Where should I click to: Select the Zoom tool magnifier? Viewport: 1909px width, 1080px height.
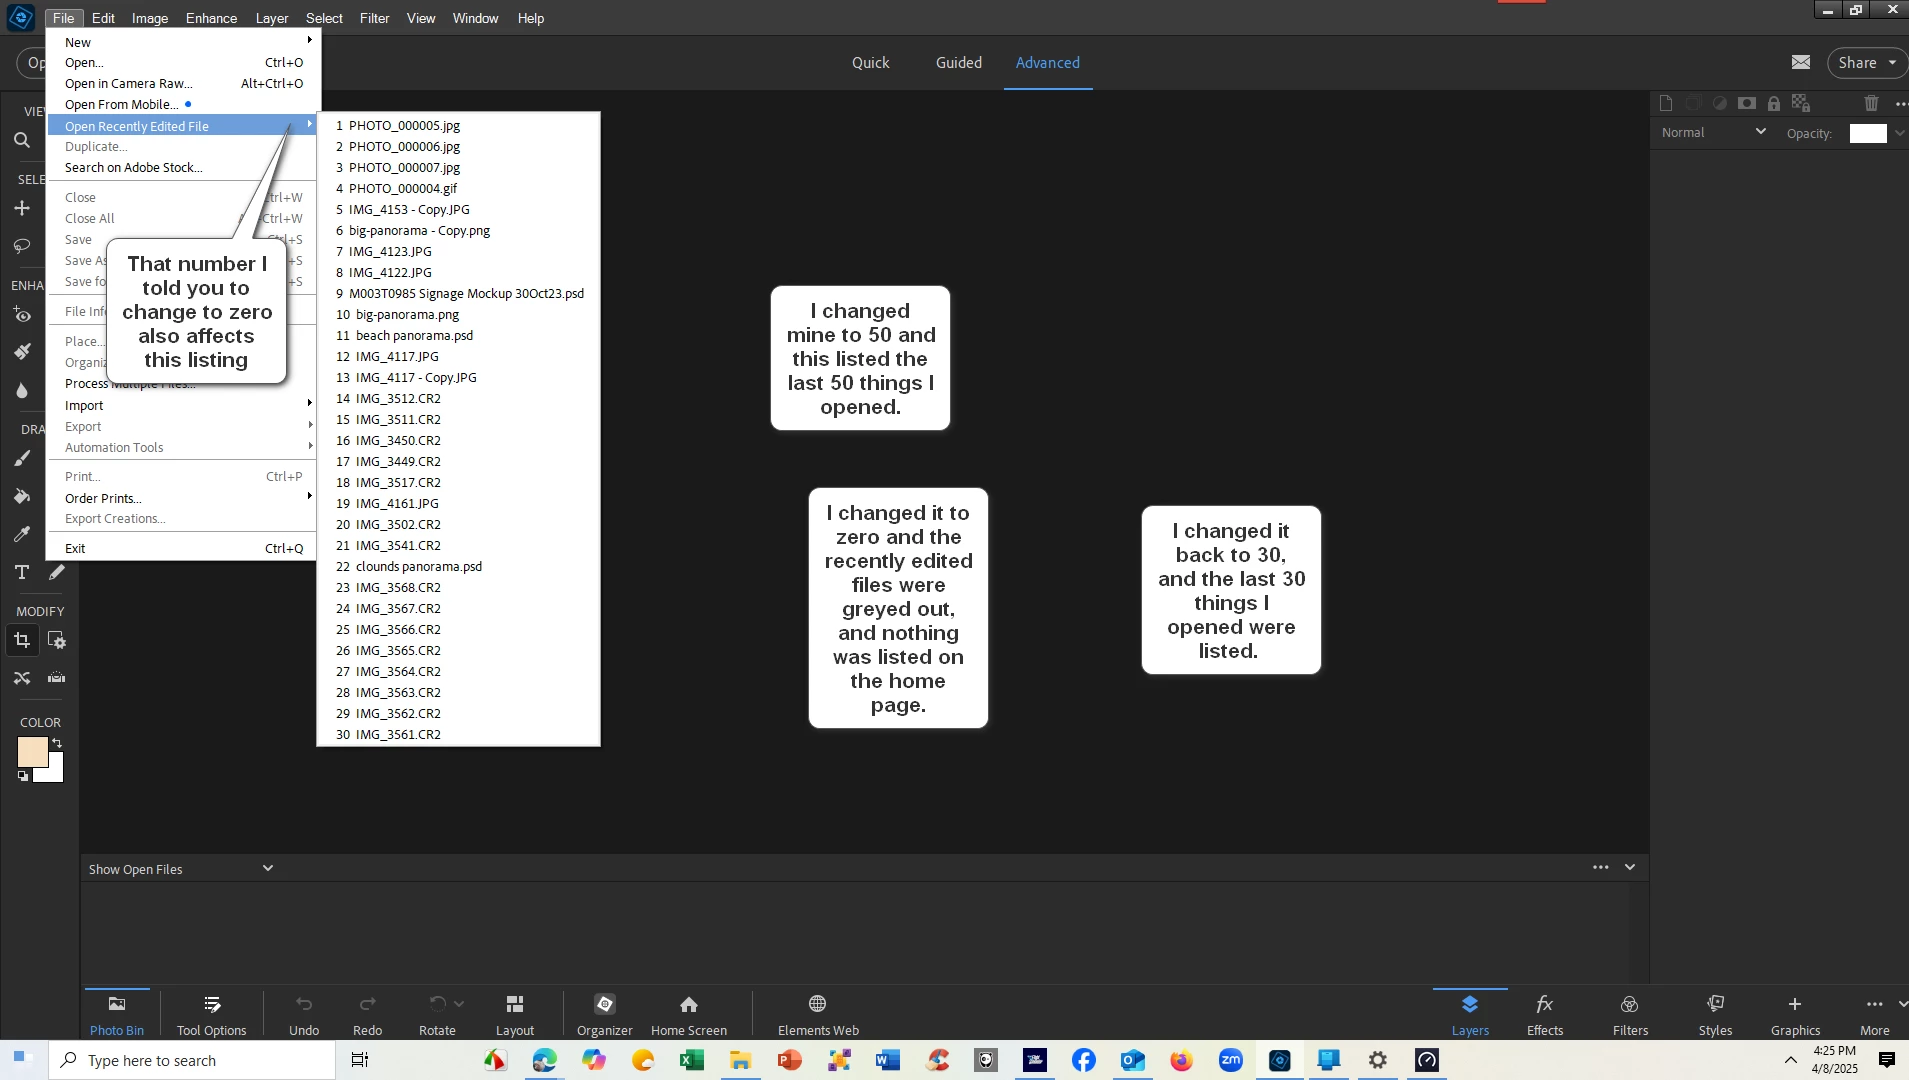(21, 141)
